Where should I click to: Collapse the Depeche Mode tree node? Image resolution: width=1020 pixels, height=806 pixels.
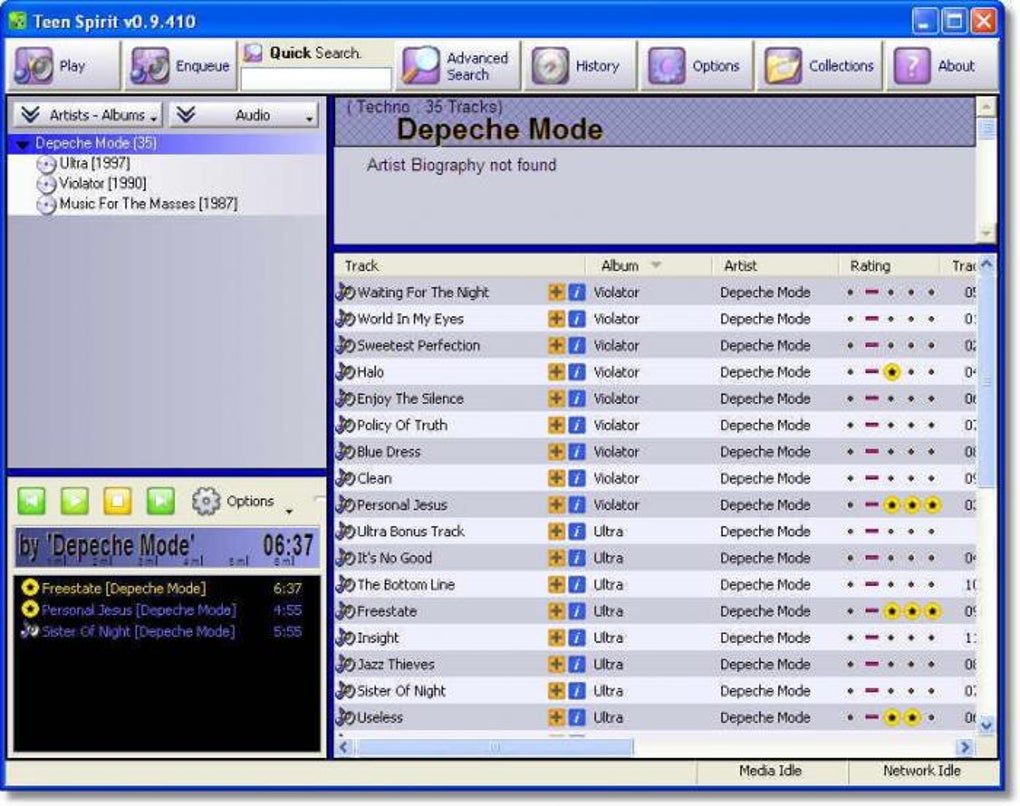click(23, 144)
